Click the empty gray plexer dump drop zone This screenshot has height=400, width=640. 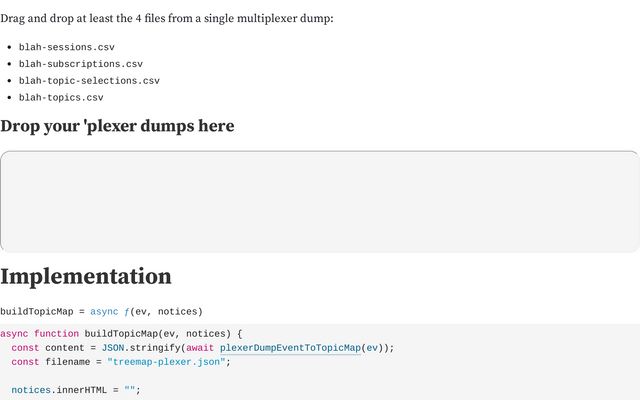point(320,202)
